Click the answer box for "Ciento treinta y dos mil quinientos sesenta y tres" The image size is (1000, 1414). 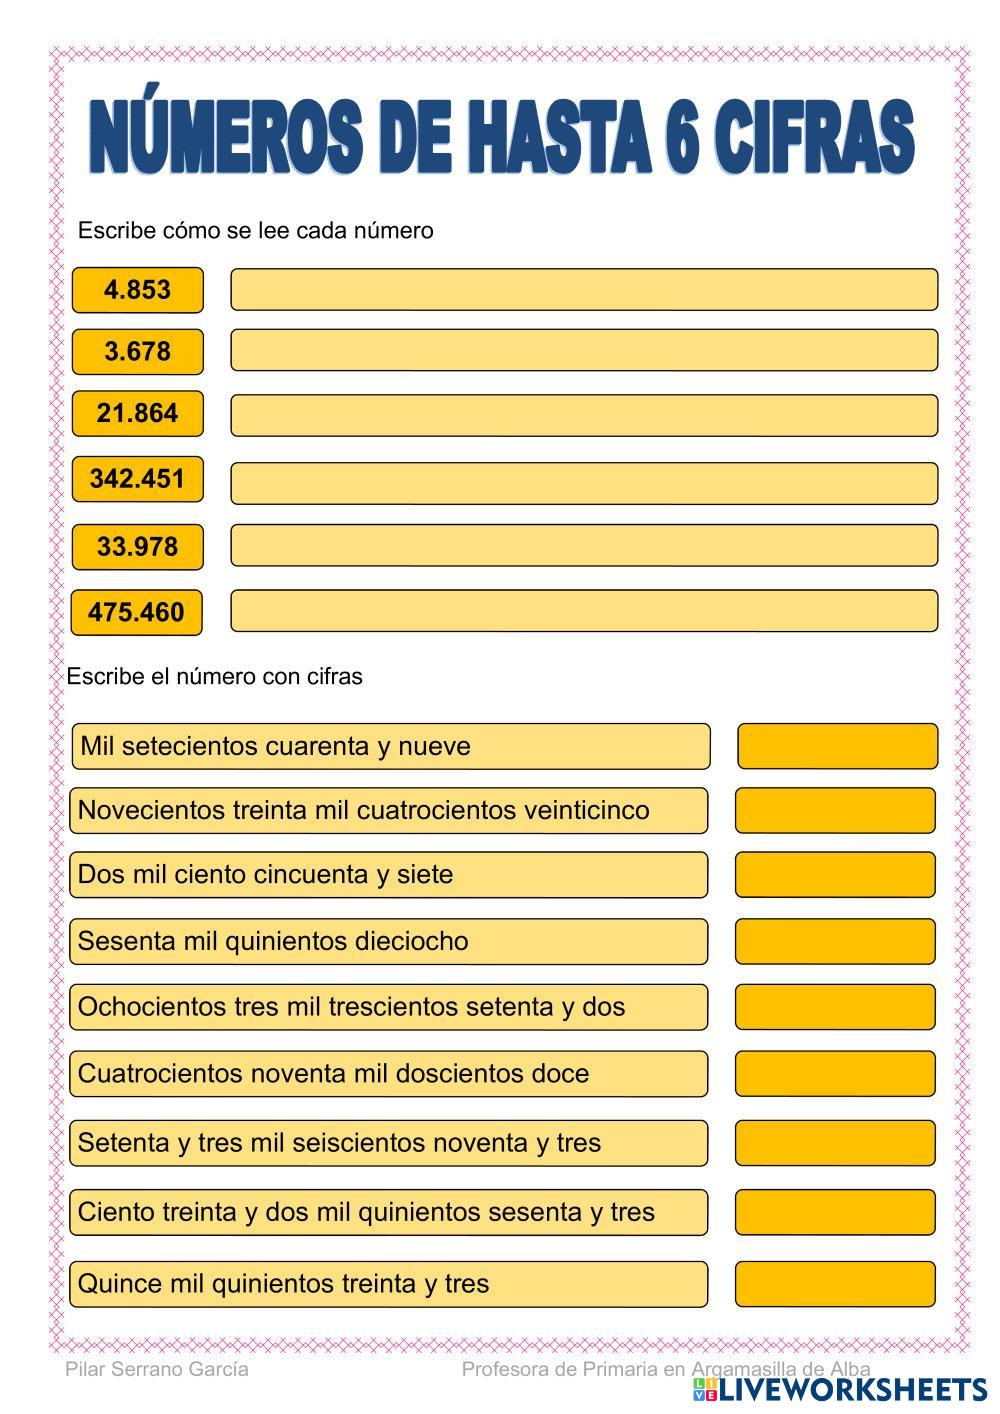coord(835,1213)
